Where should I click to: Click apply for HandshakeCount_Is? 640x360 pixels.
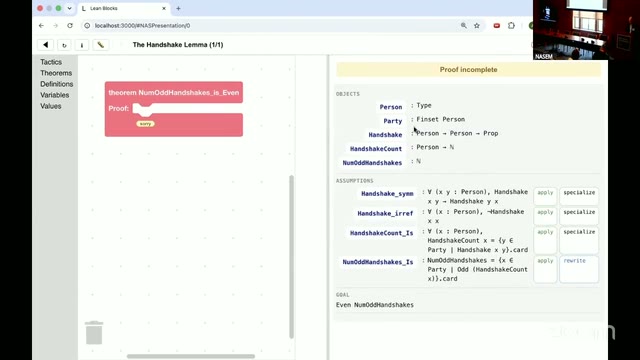pyautogui.click(x=545, y=240)
